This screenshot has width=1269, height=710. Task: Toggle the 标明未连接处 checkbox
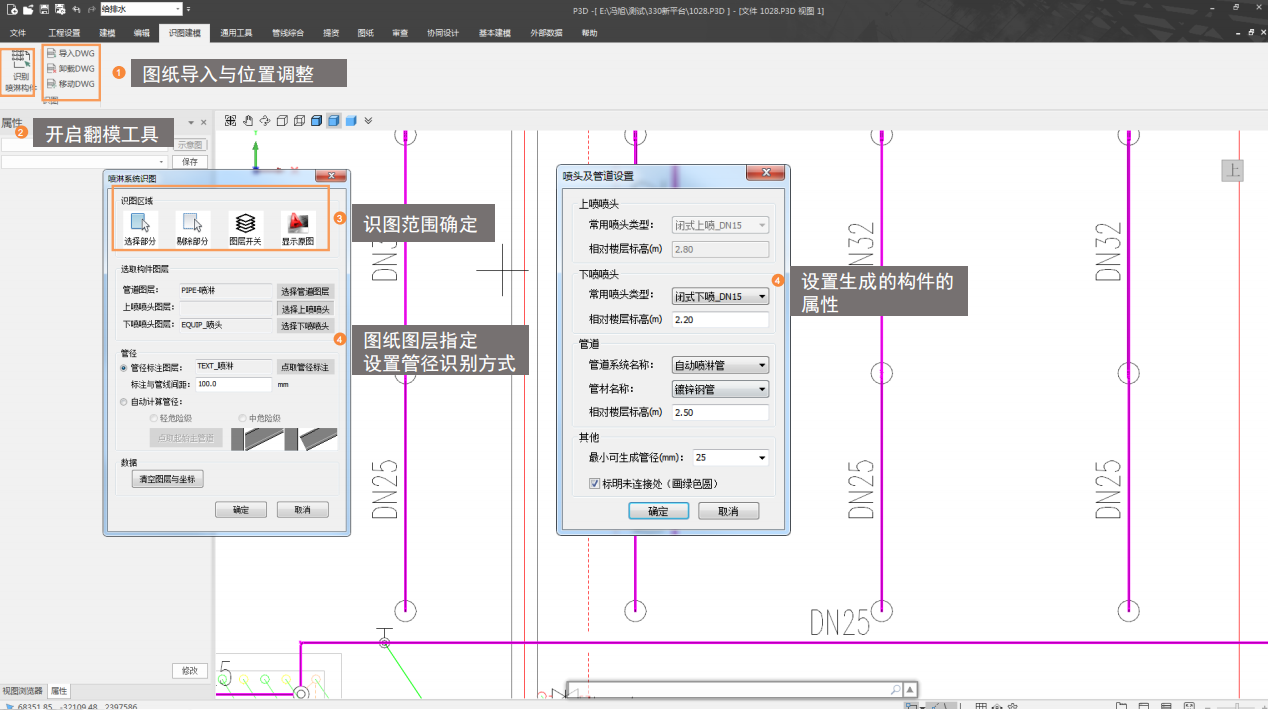pos(594,483)
